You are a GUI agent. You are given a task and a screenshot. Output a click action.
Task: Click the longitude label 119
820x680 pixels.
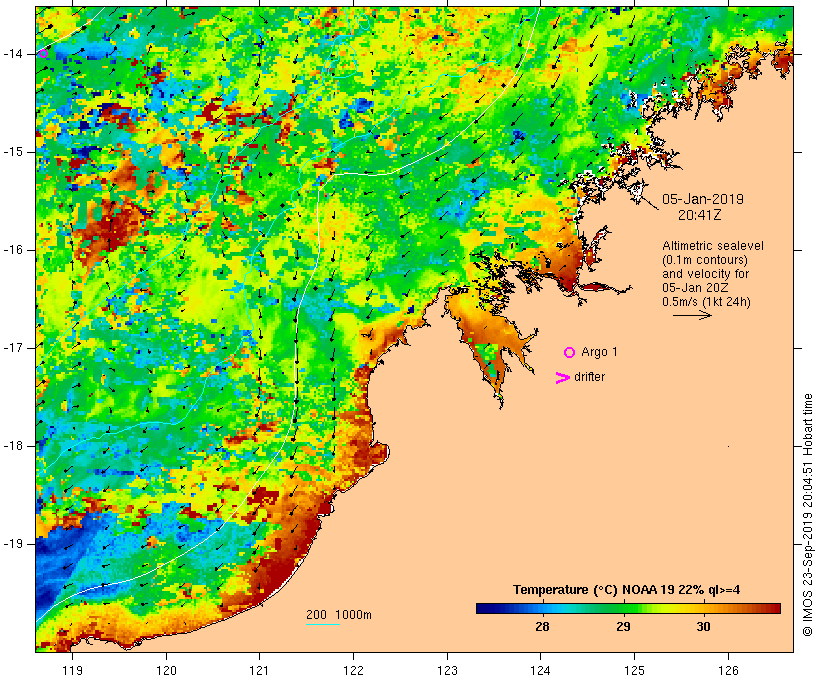click(x=72, y=670)
